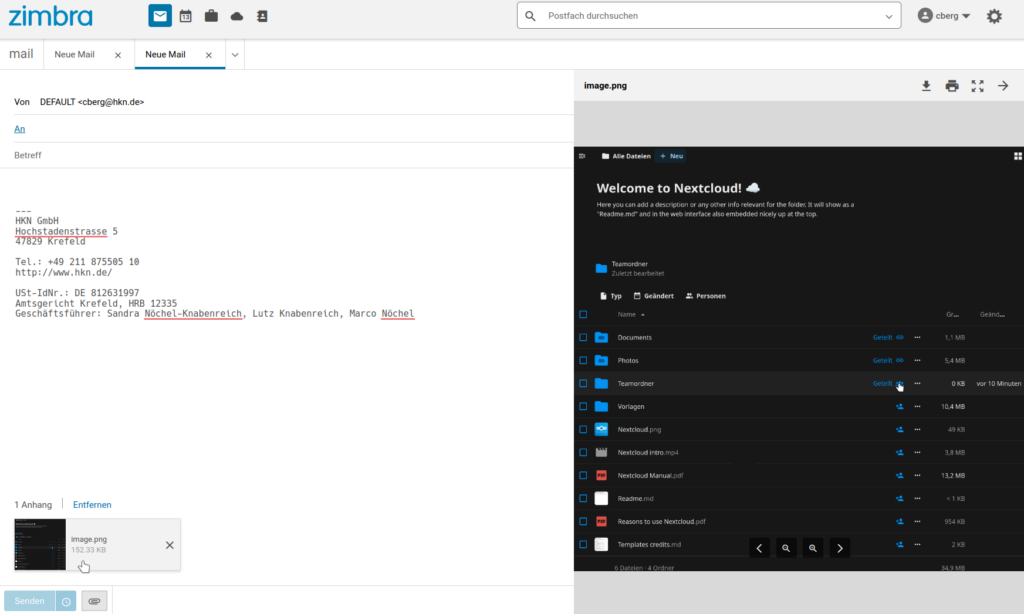Click the Entfernen link to remove attachments

point(92,505)
